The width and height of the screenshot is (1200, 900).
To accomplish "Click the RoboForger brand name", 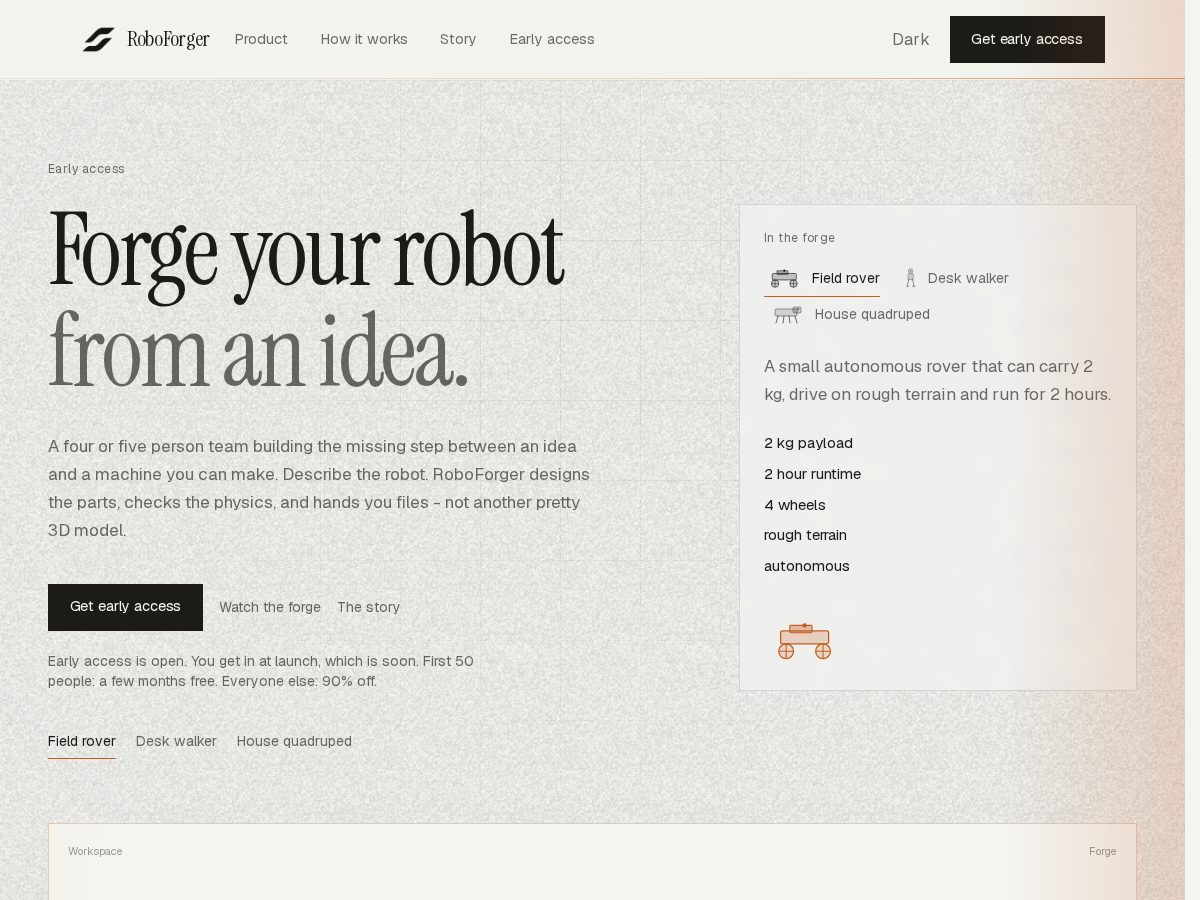I will pos(168,39).
